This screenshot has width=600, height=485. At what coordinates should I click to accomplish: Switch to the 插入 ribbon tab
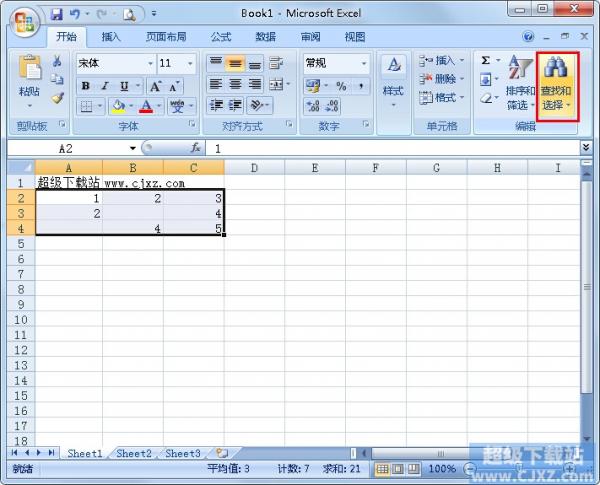[x=111, y=37]
